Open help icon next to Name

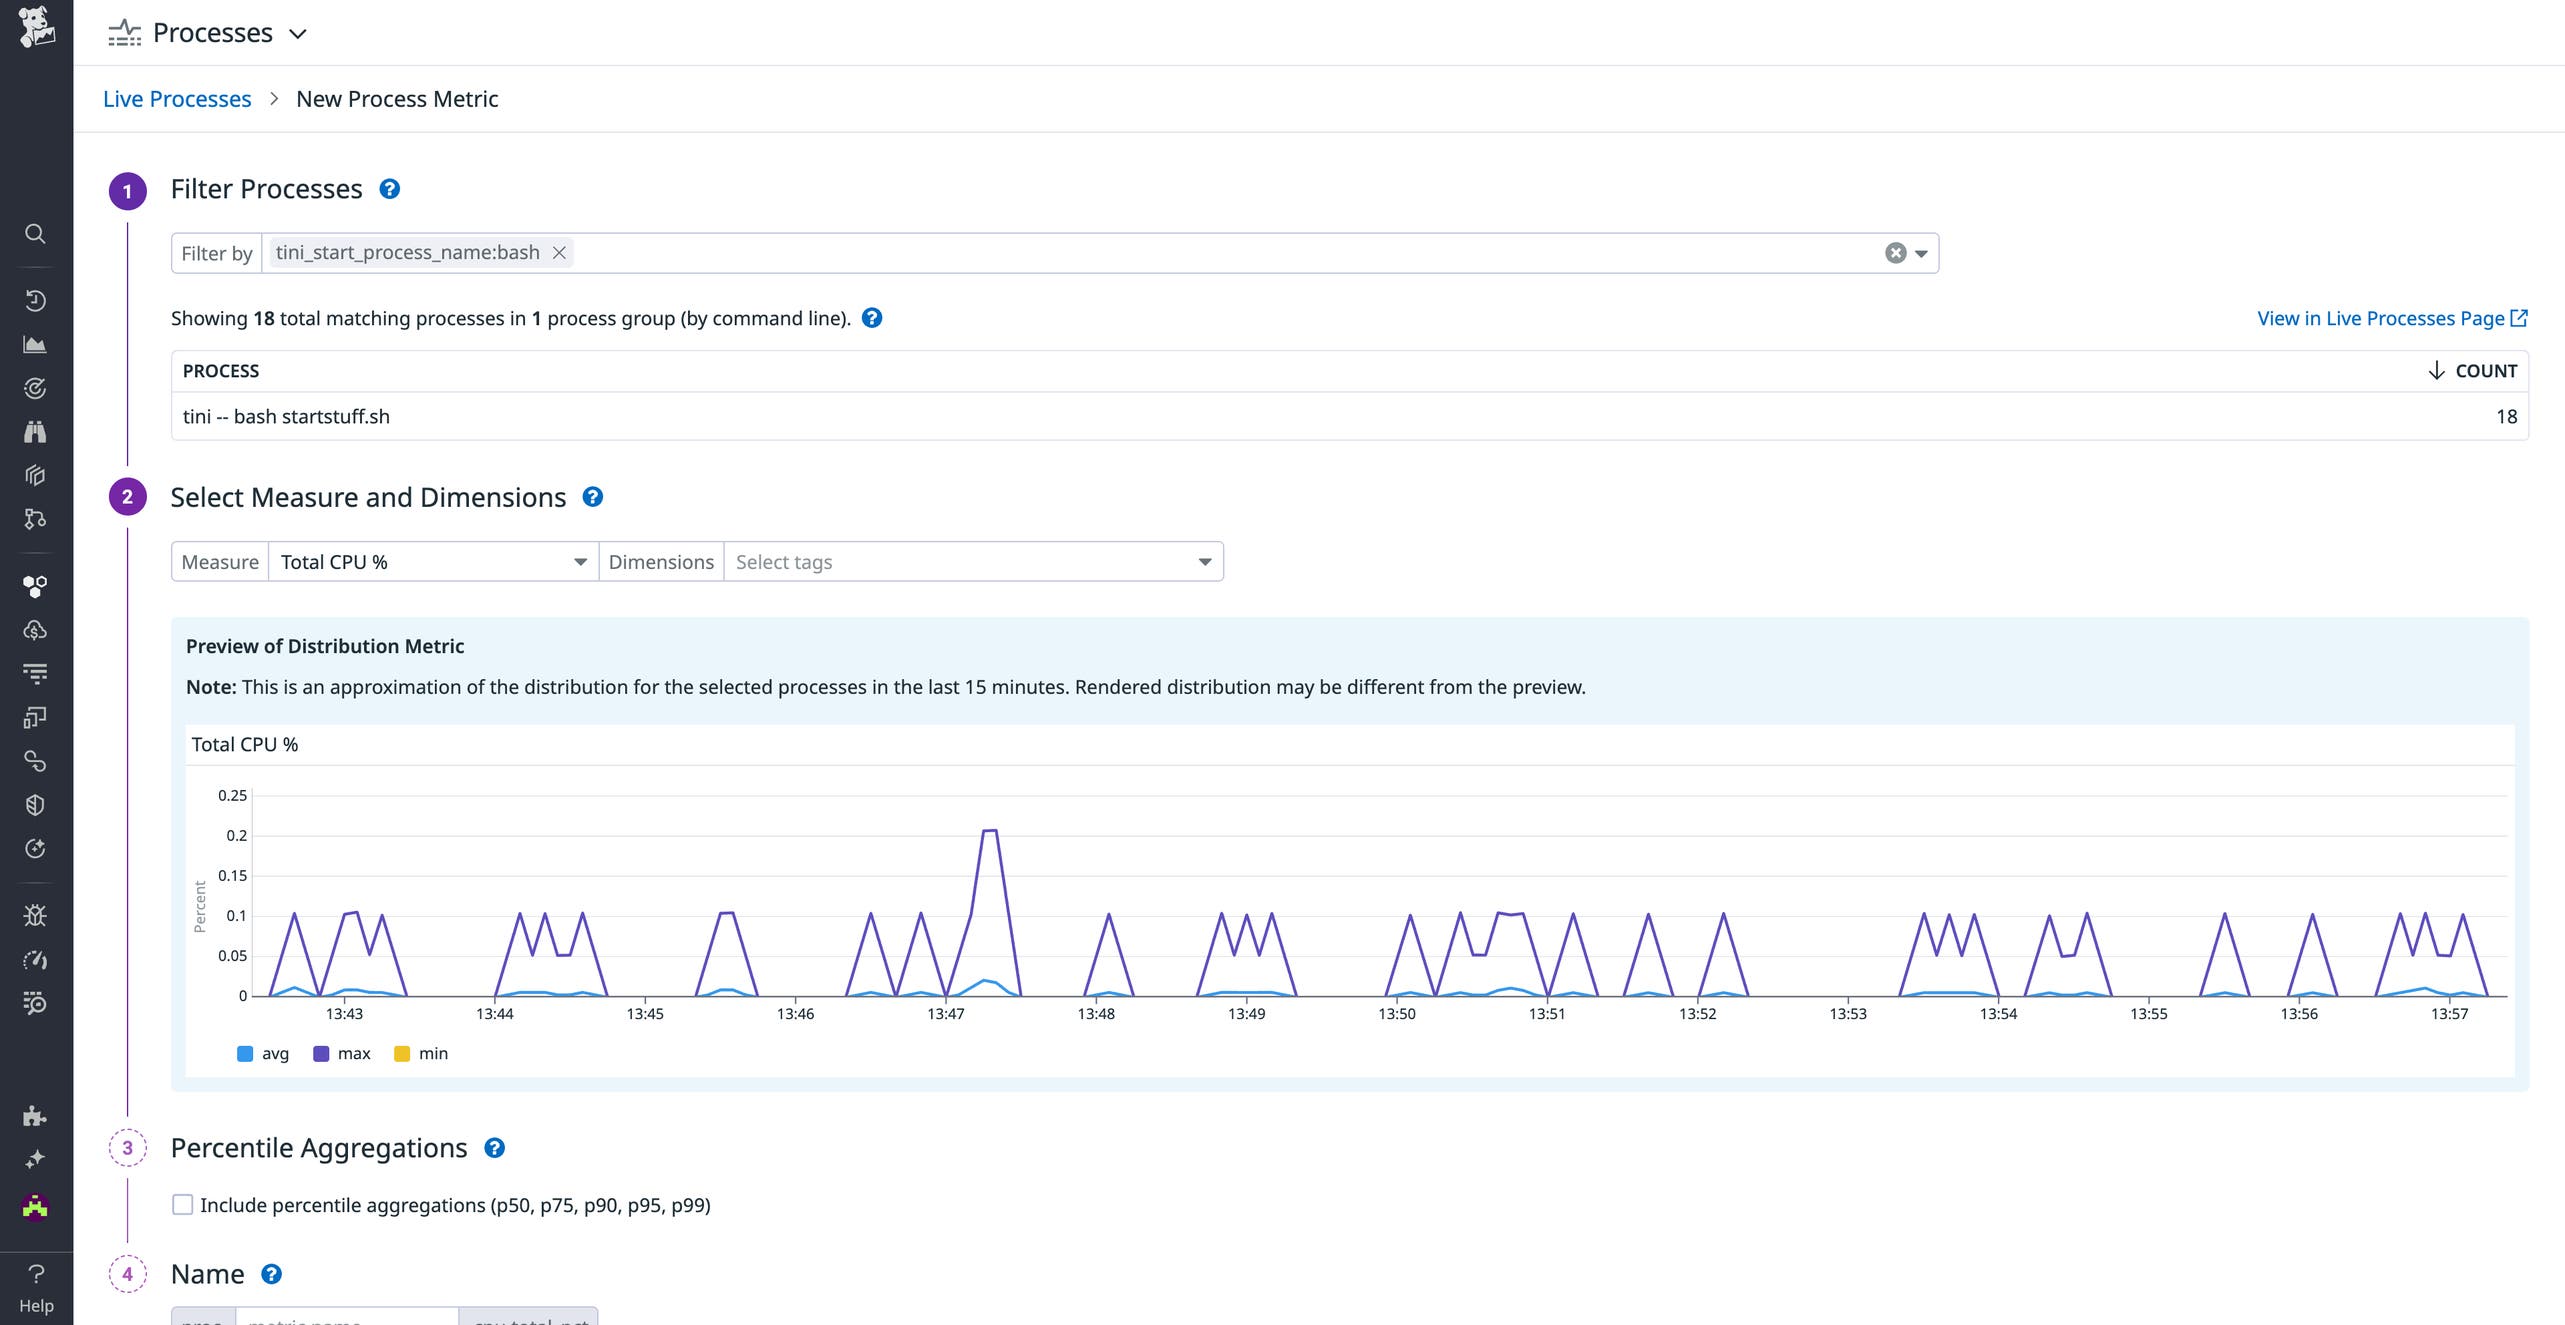pos(271,1274)
